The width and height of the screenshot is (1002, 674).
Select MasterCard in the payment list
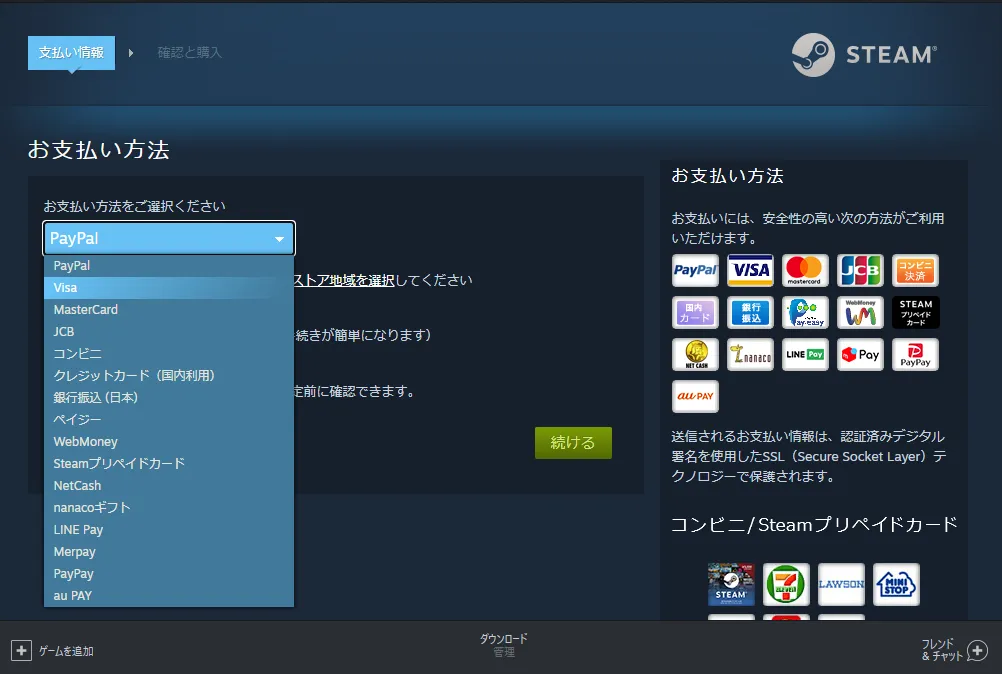(x=169, y=310)
